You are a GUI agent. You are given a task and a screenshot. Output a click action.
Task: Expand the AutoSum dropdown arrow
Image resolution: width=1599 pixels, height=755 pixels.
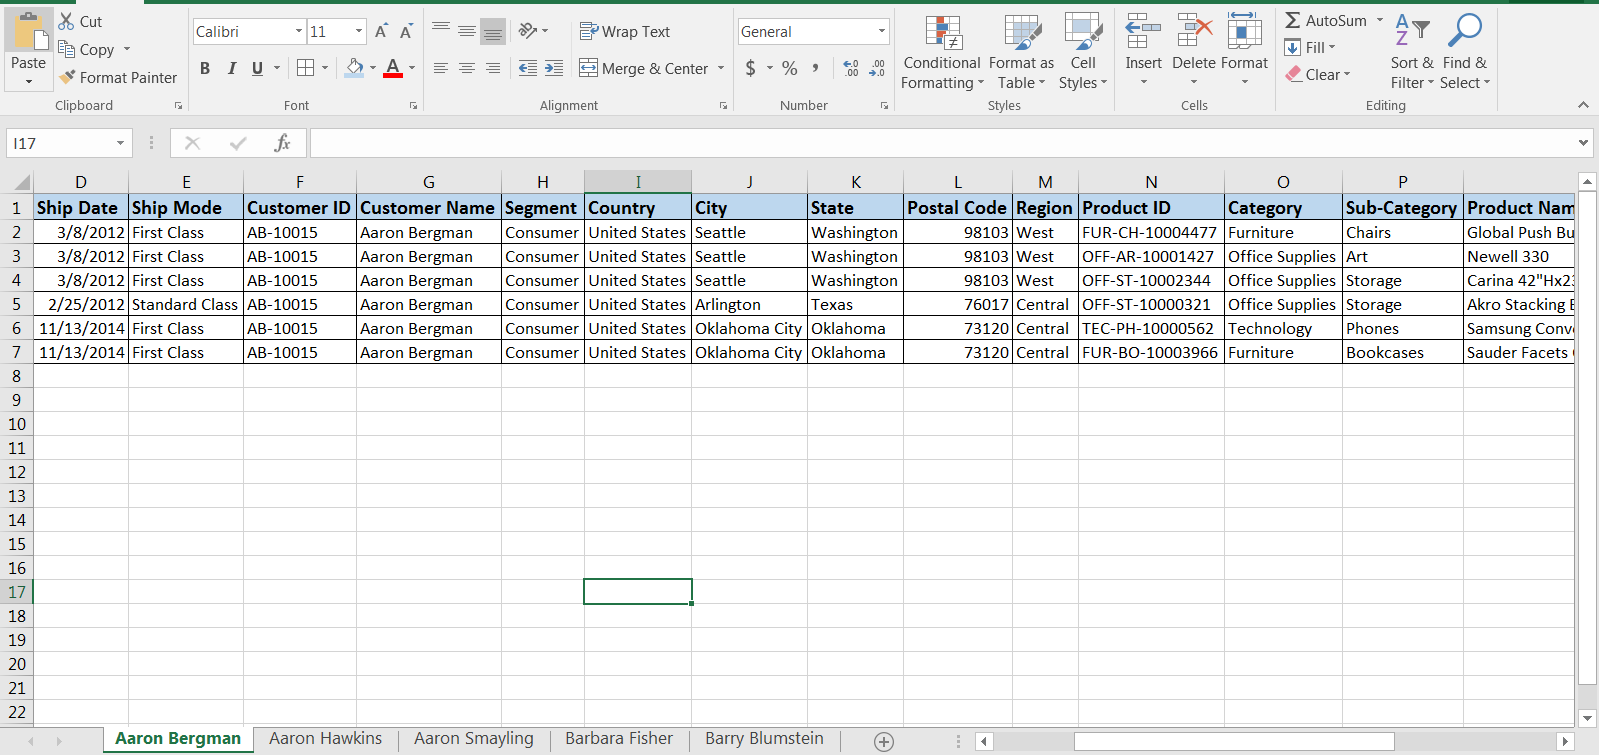(x=1380, y=20)
